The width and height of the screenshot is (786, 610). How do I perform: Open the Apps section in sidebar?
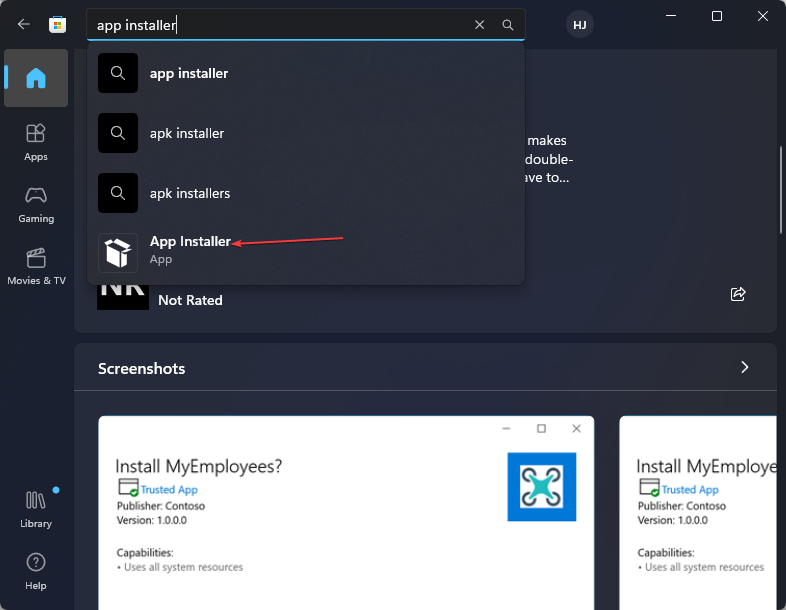point(36,142)
